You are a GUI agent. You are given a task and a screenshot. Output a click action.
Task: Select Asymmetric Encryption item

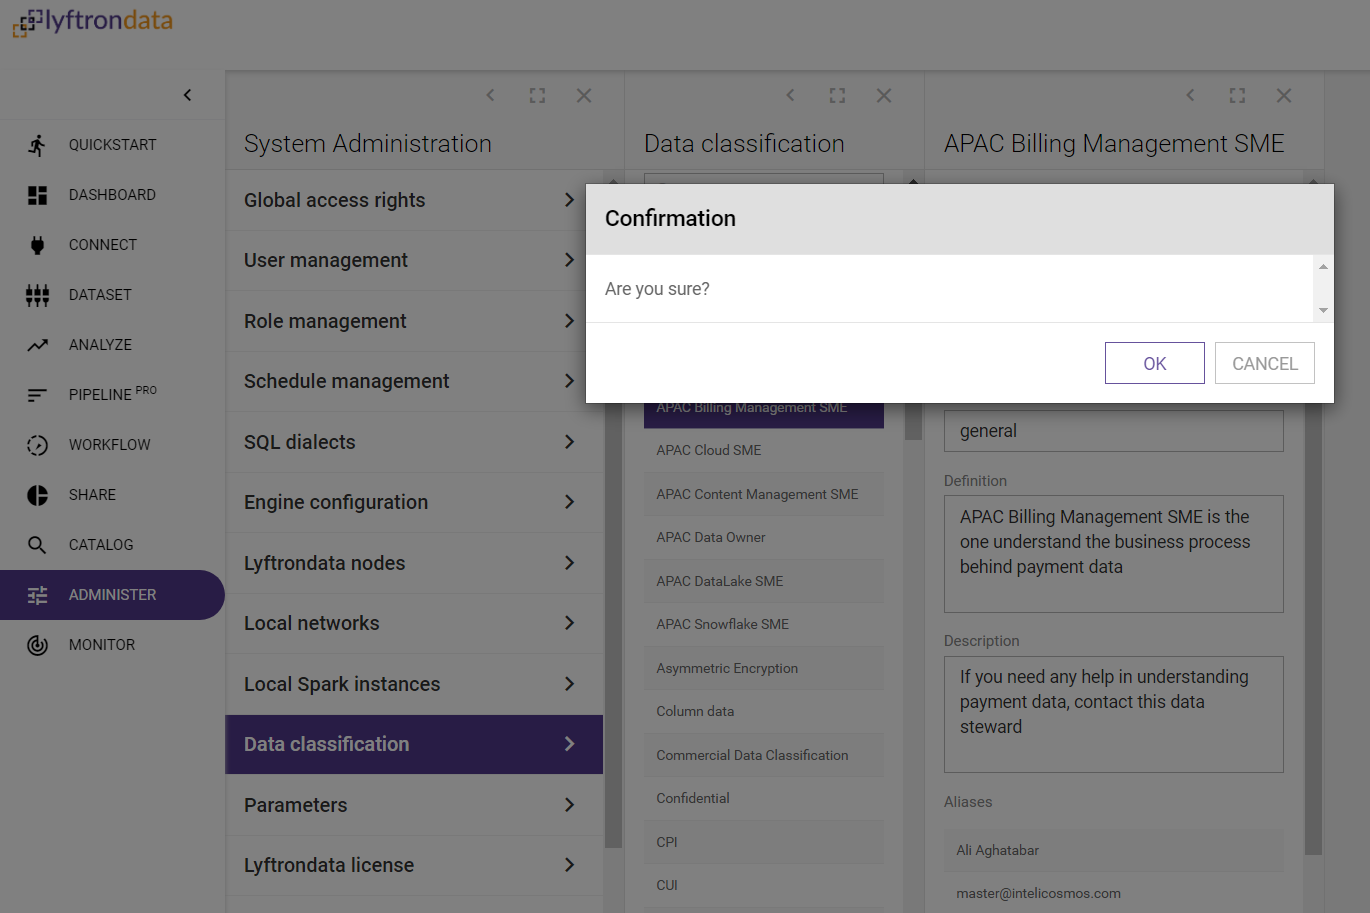[x=764, y=668]
